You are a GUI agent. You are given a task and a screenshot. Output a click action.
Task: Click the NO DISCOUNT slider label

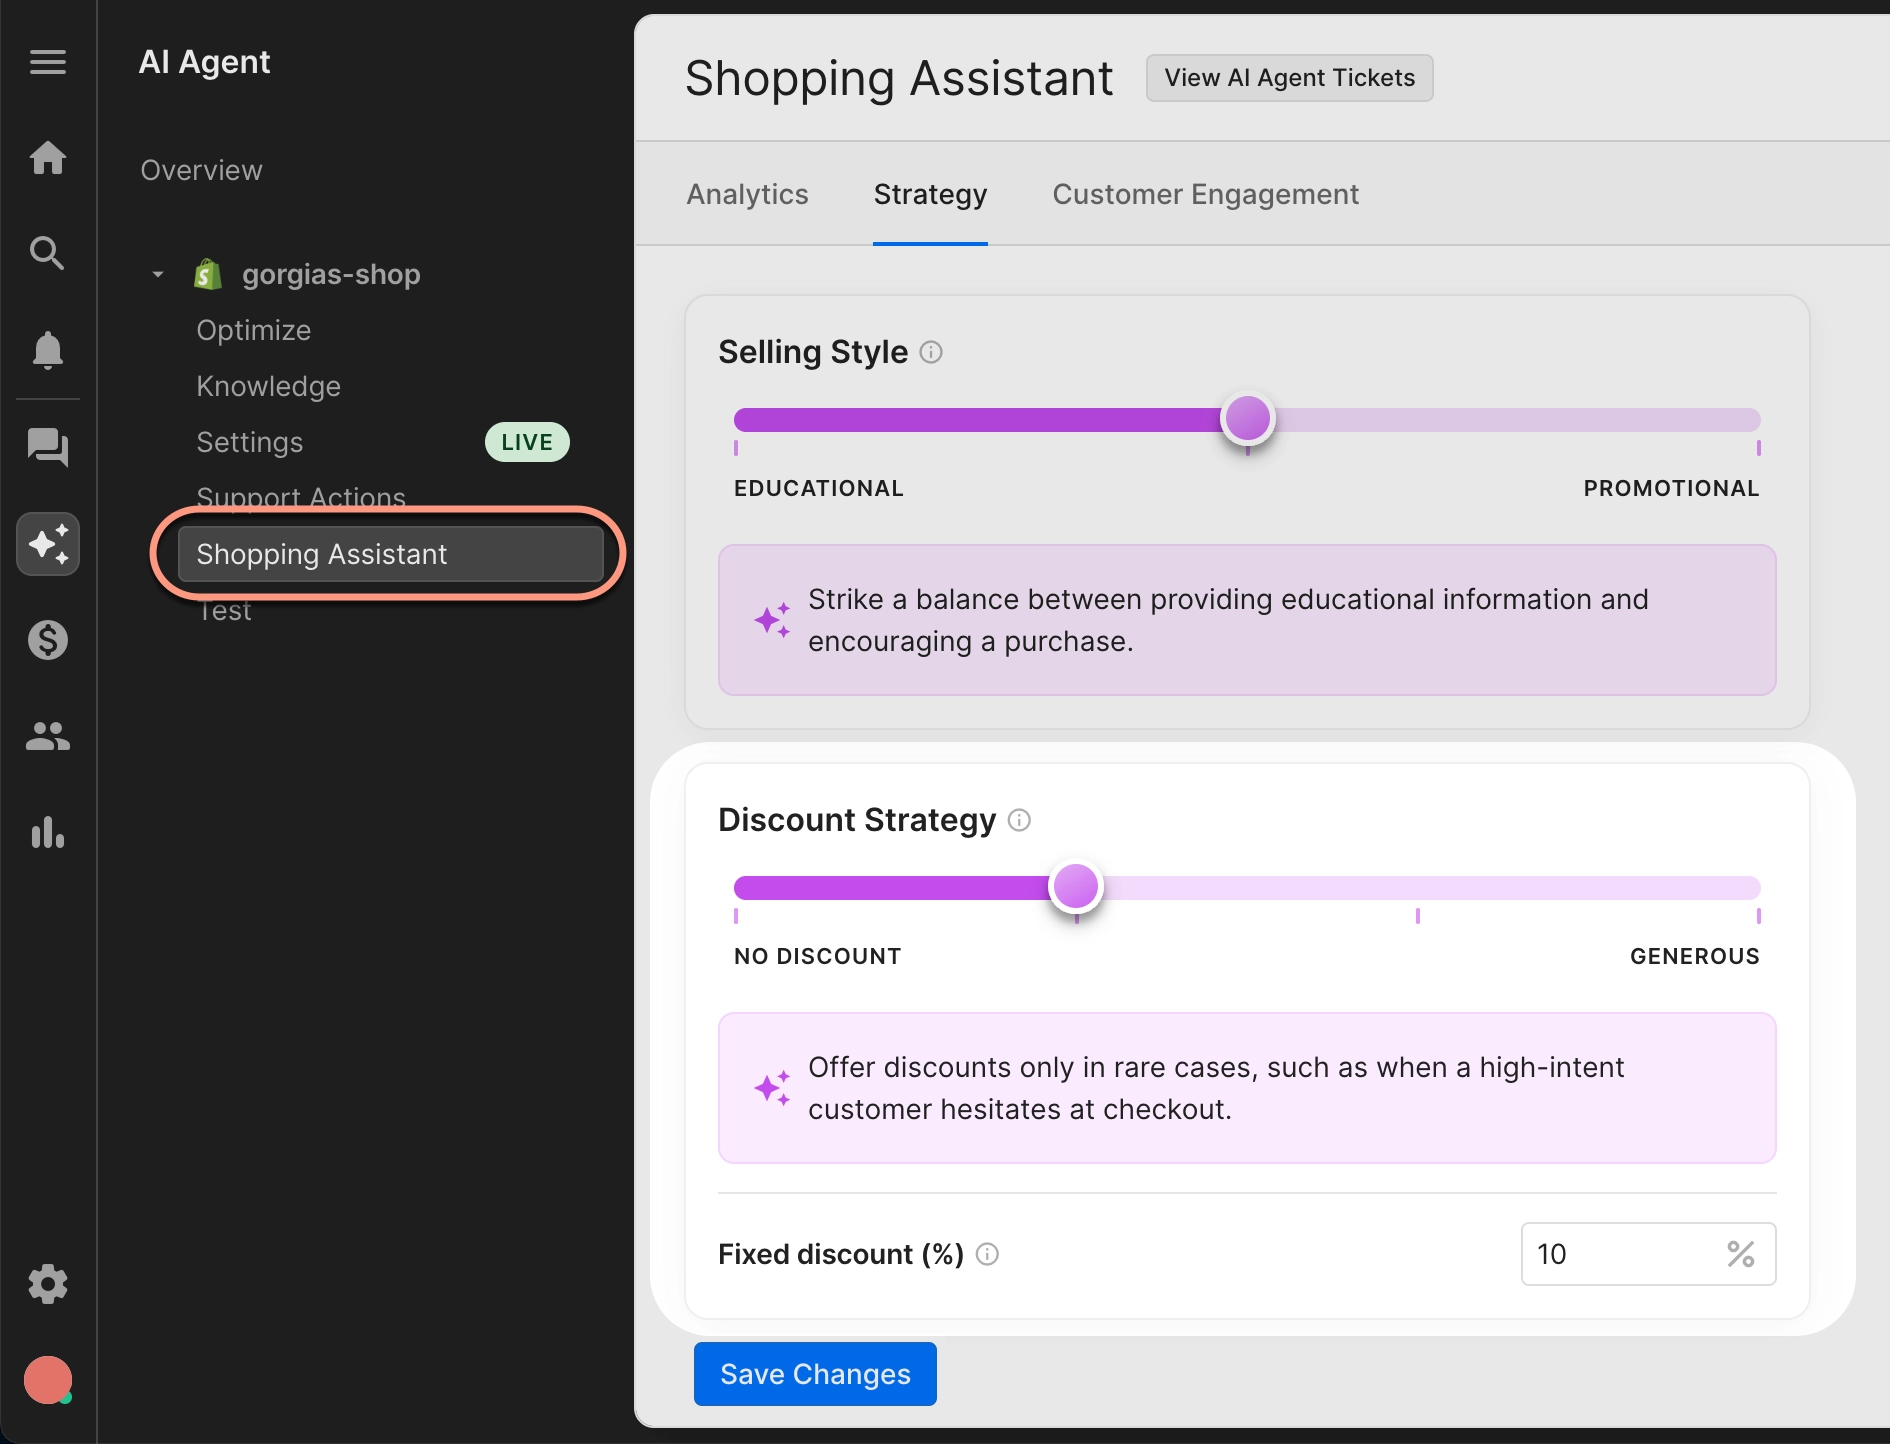pyautogui.click(x=817, y=956)
